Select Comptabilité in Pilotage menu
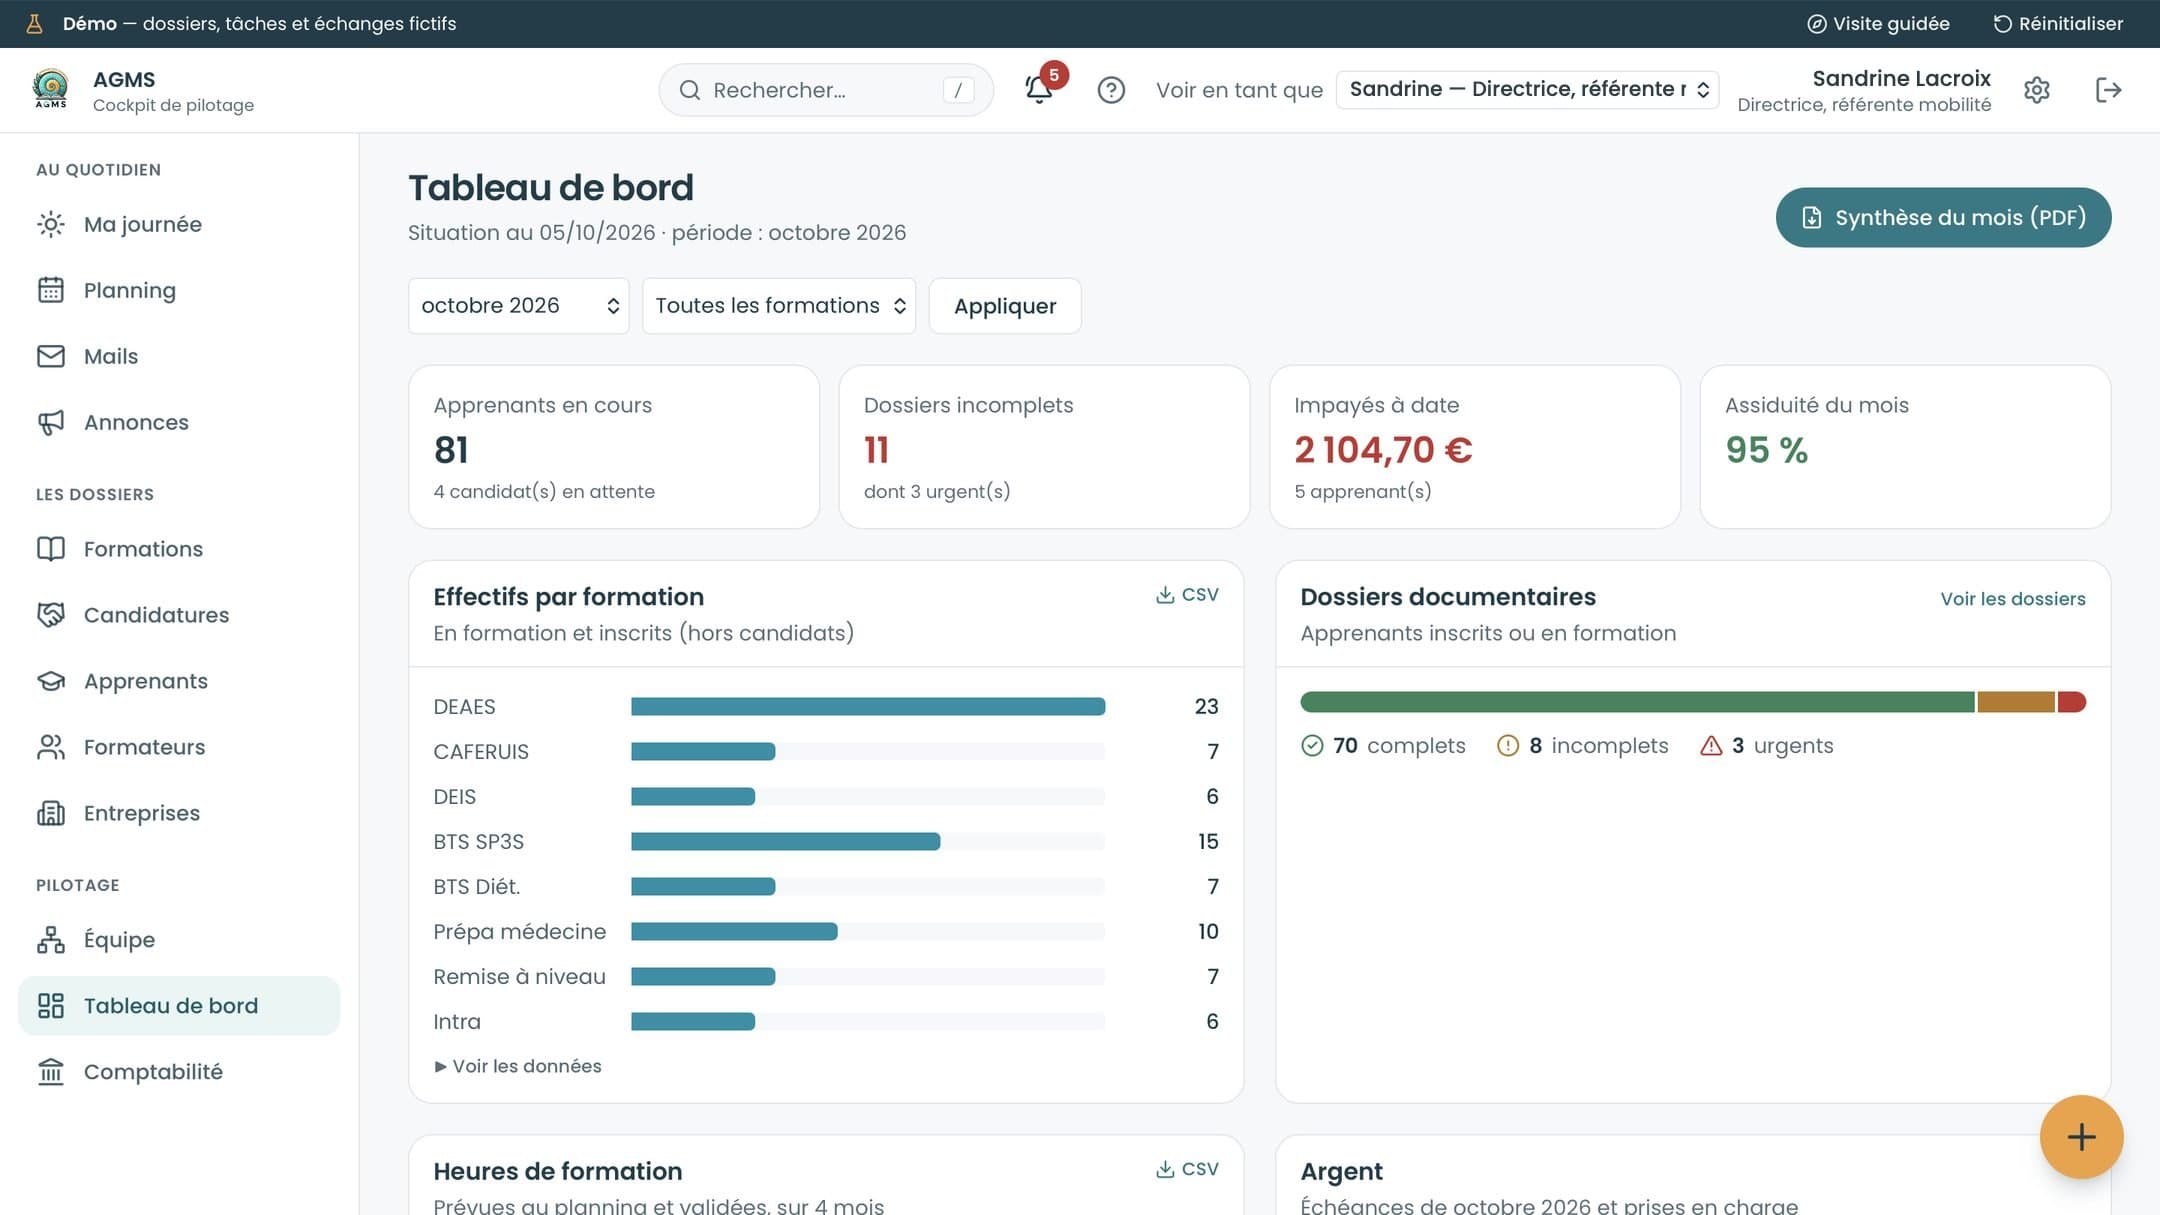The width and height of the screenshot is (2160, 1215). pos(179,1072)
